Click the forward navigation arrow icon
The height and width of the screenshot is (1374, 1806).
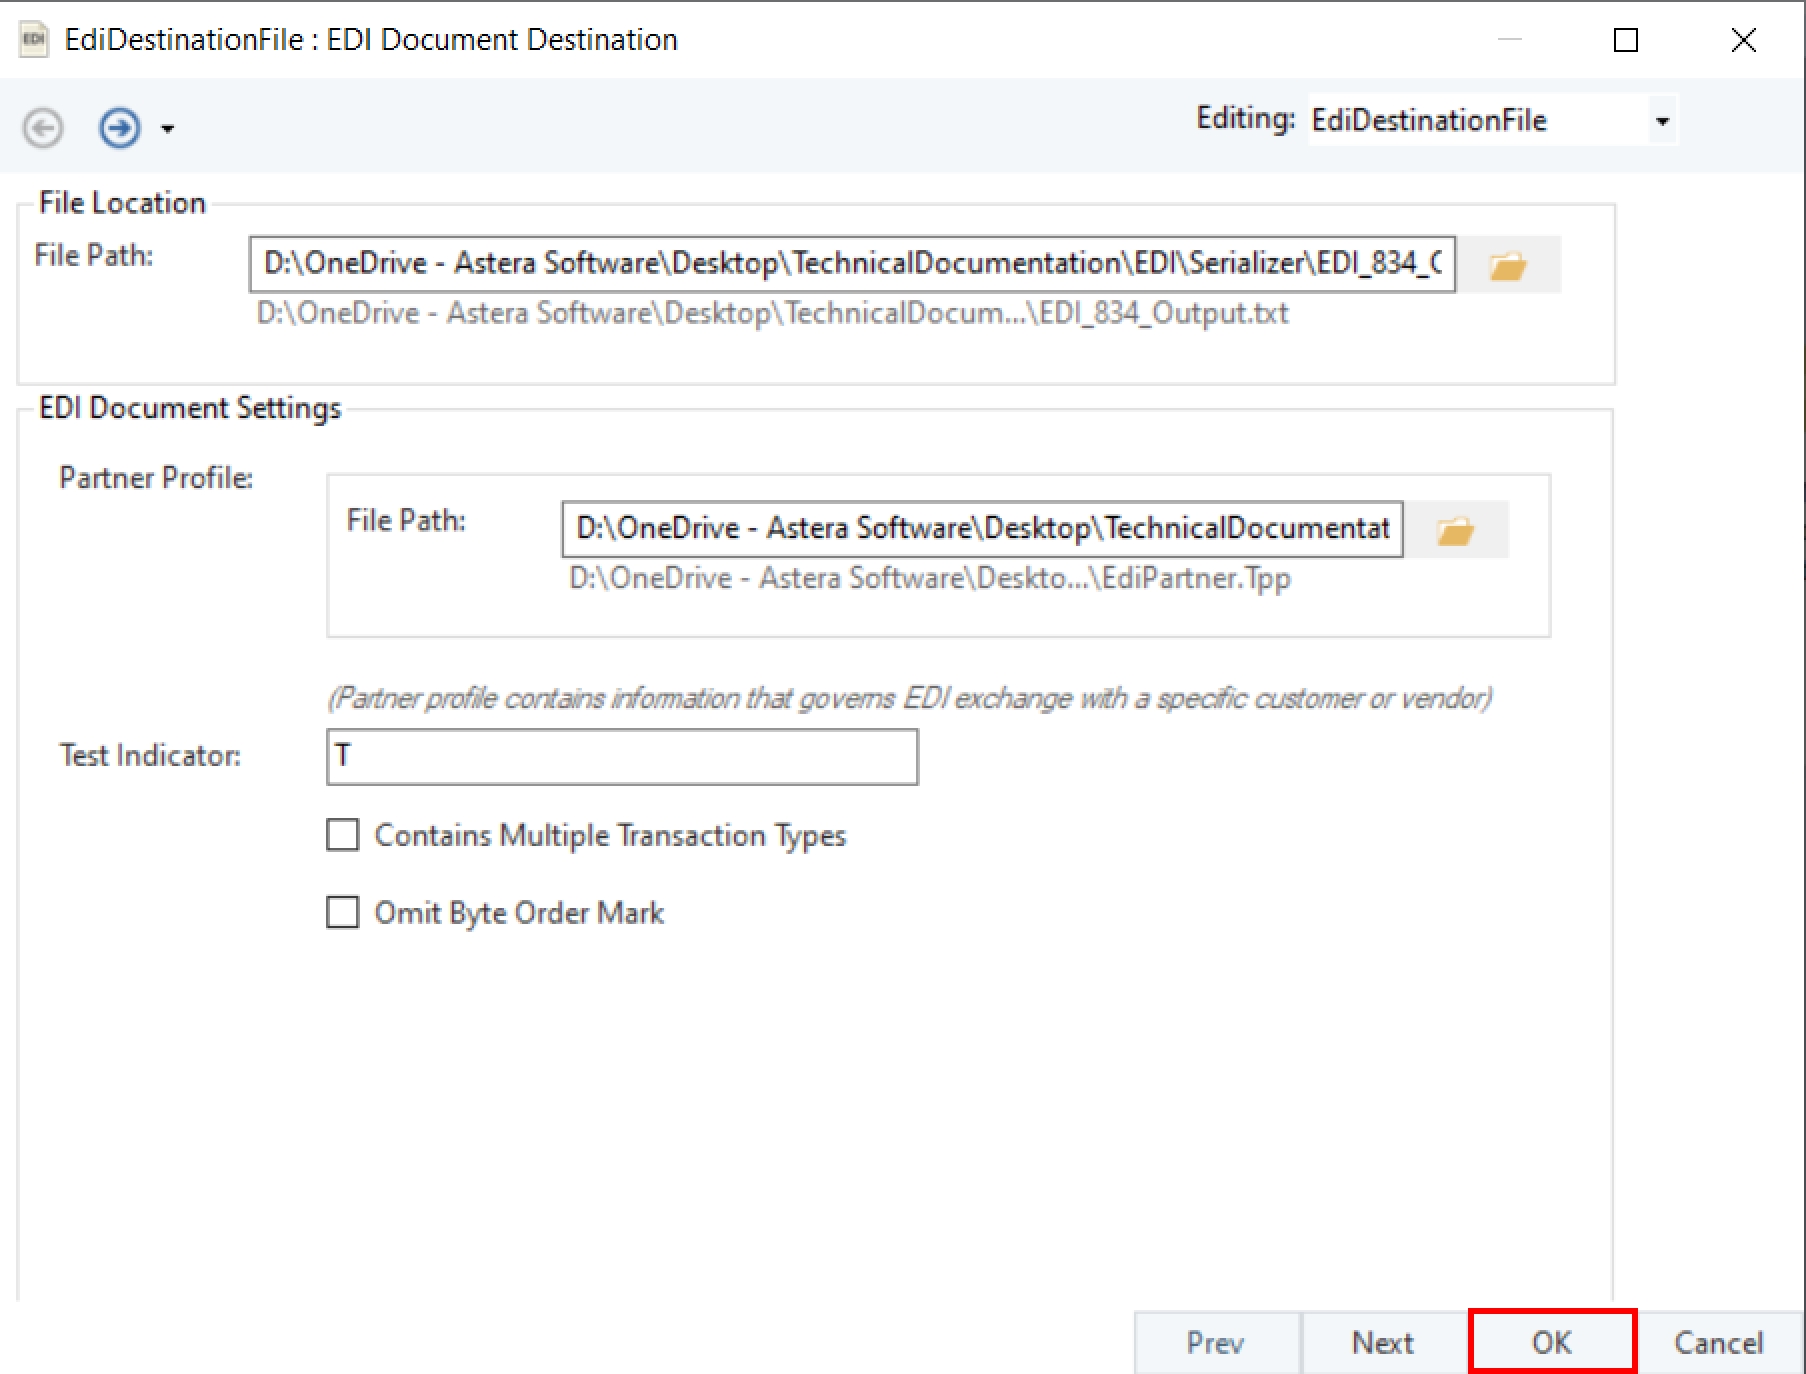[119, 128]
